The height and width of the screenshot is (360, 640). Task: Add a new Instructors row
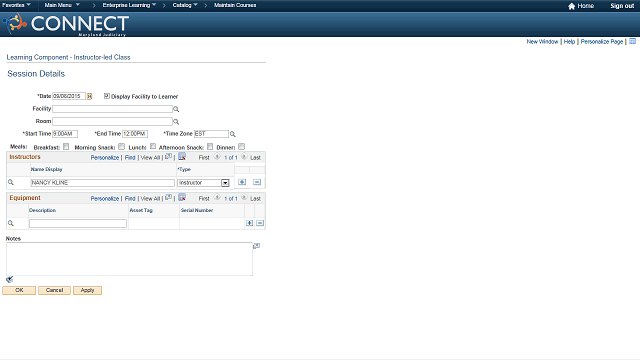point(242,182)
